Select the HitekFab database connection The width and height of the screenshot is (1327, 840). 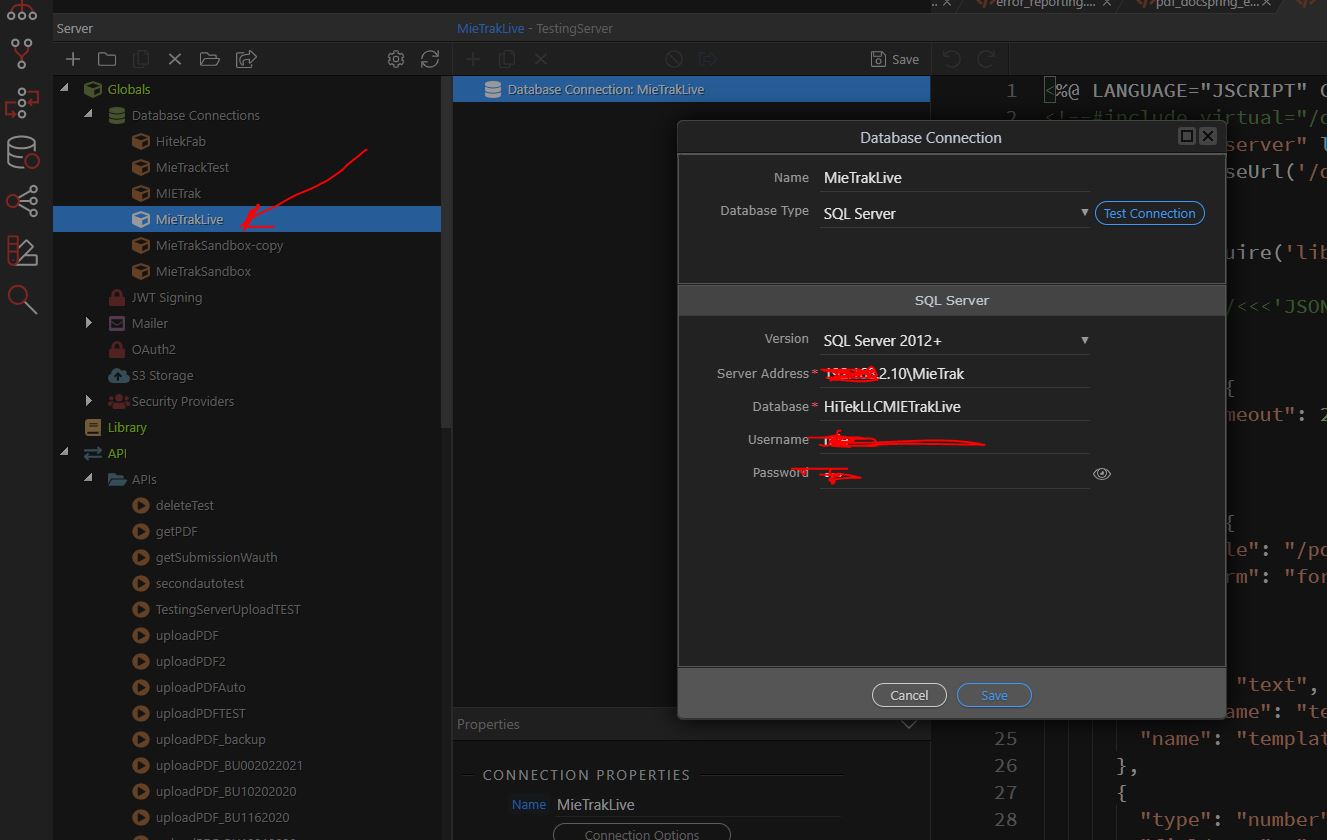180,141
